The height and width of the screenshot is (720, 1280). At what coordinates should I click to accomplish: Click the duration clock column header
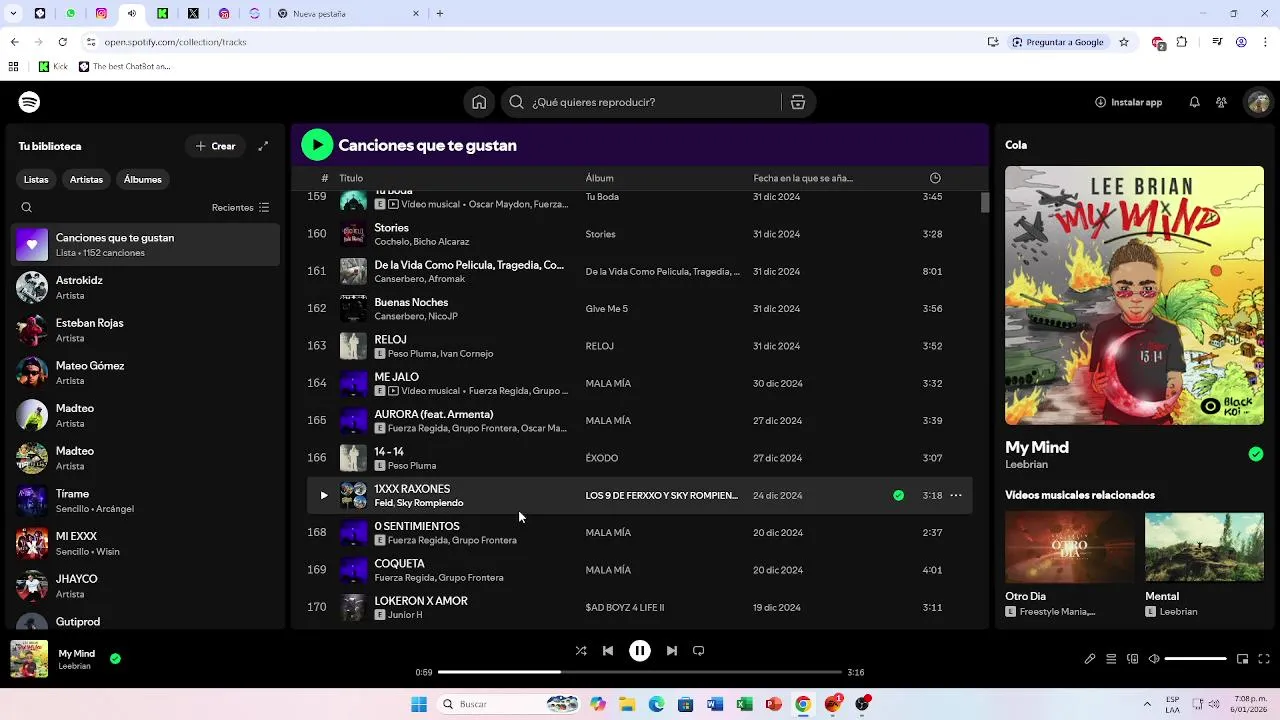coord(935,178)
